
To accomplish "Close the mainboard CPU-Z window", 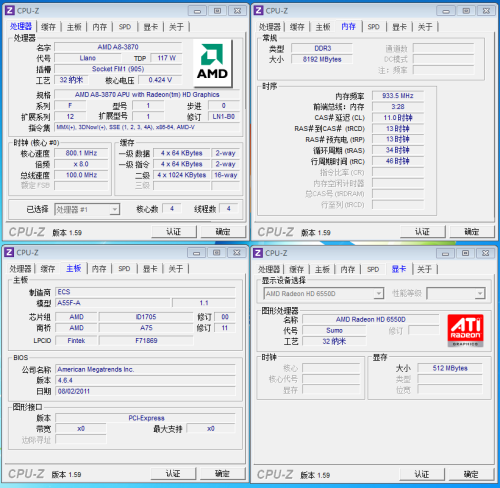I will tap(237, 253).
